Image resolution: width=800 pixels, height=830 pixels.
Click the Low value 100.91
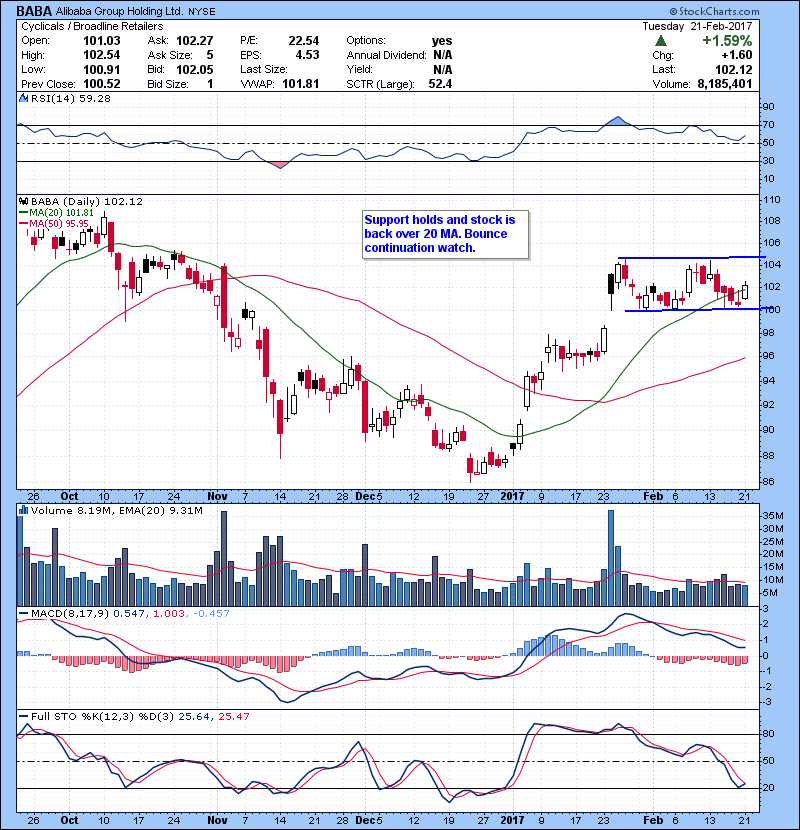click(x=102, y=70)
